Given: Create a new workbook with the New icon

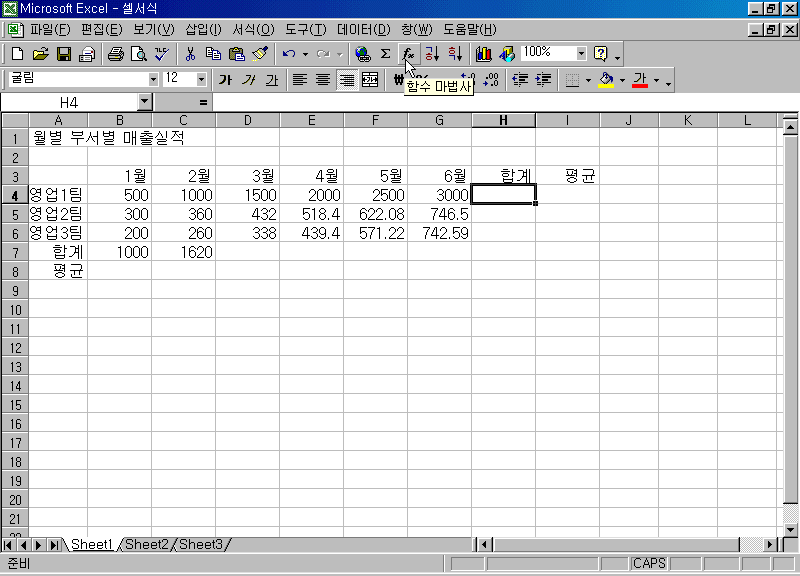Looking at the screenshot, I should pyautogui.click(x=17, y=54).
